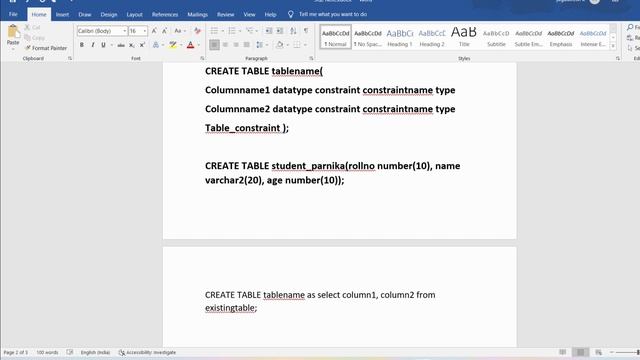
Task: Apply borders to paragraph
Action: pos(297,45)
